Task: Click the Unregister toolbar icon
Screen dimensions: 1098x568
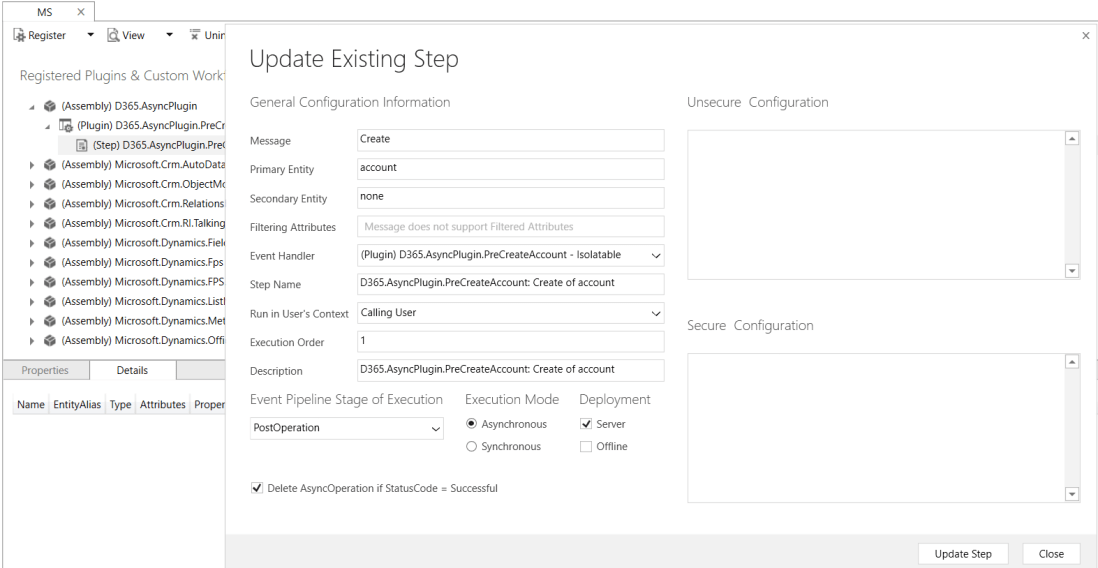Action: coord(195,34)
